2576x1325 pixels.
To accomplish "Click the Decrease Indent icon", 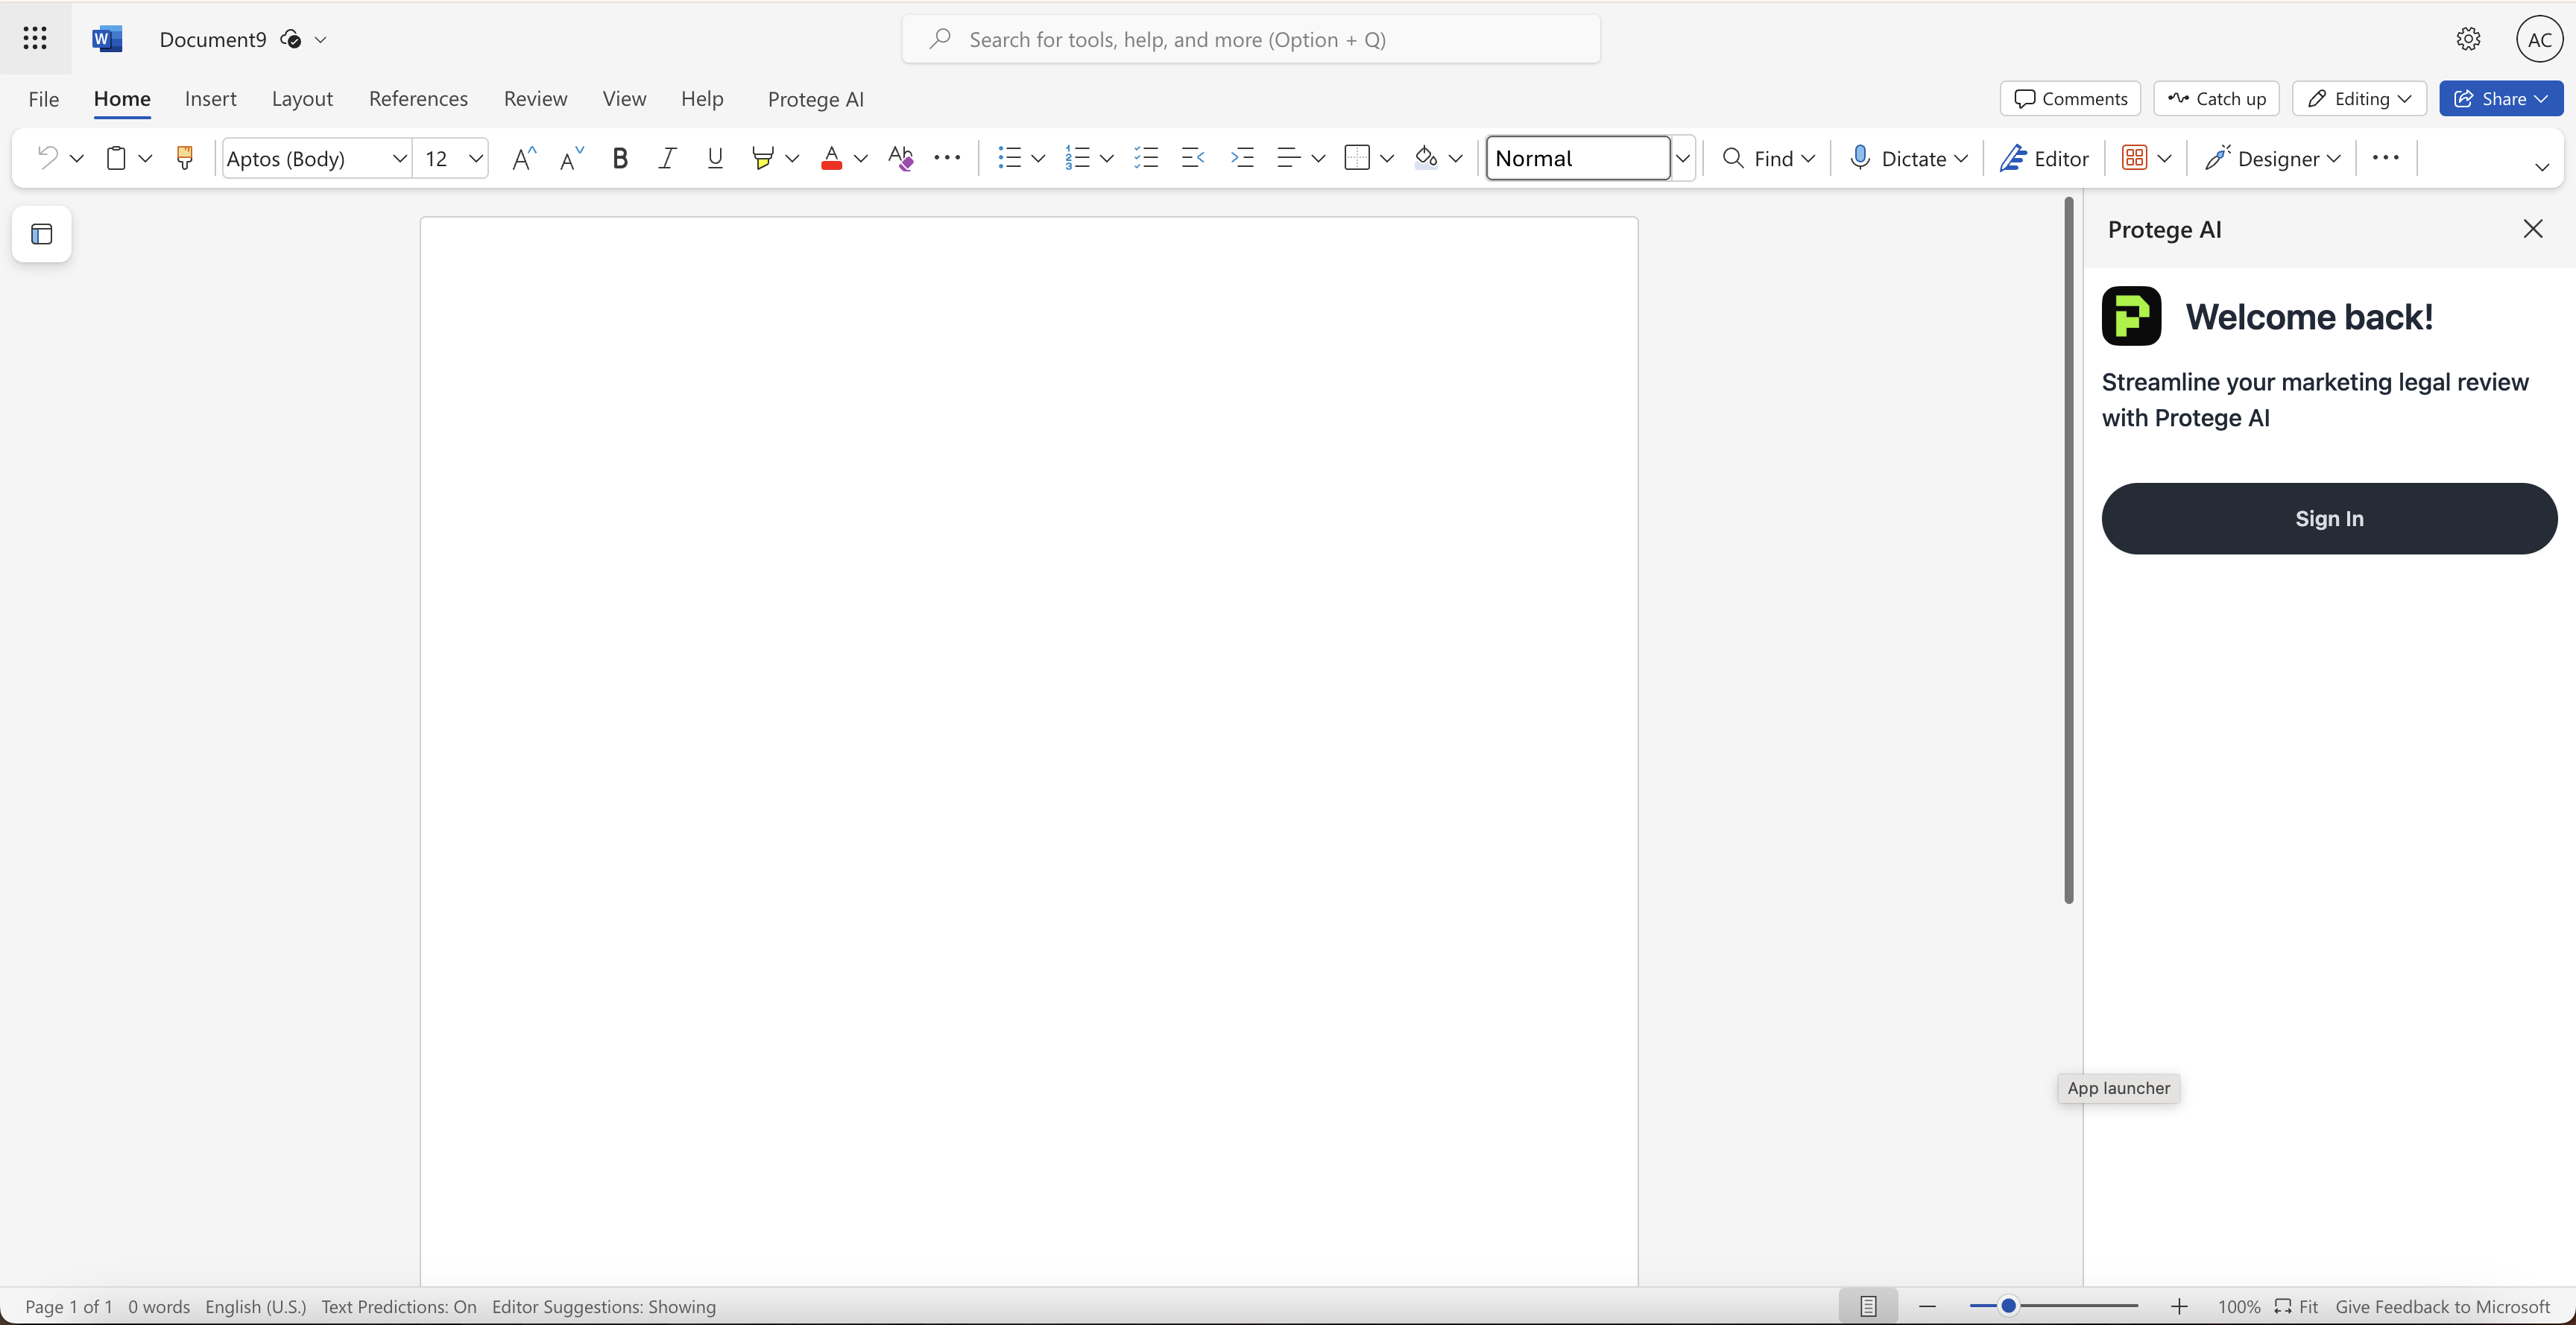I will coord(1193,158).
